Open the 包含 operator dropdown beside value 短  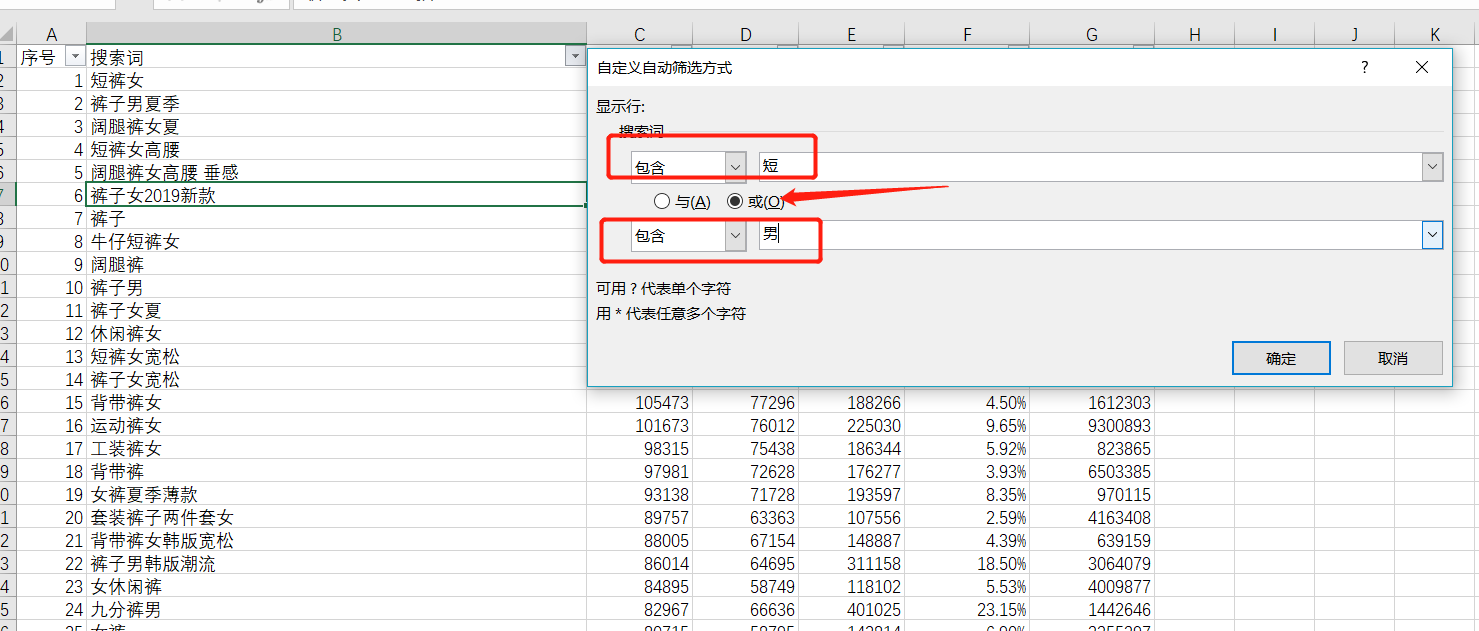[x=735, y=166]
